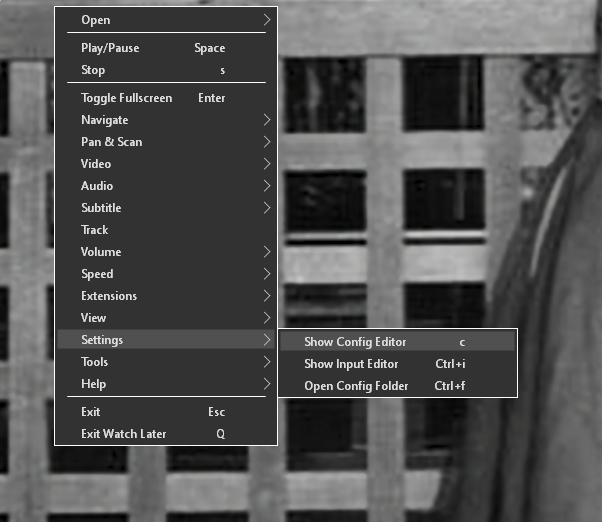Click the Esc shortcut label
This screenshot has height=522, width=602.
click(217, 412)
